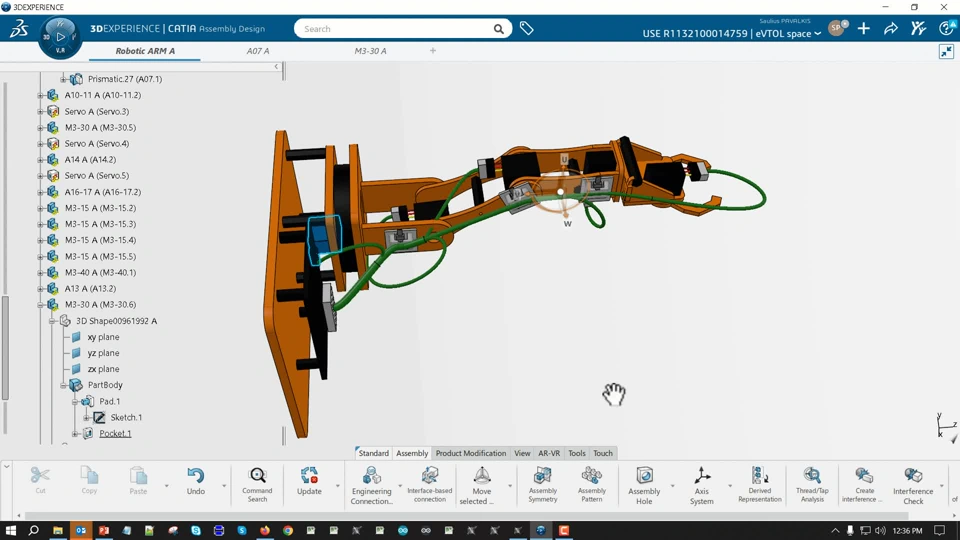Open dropdown arrow next to Paste
Image resolution: width=960 pixels, height=540 pixels.
point(167,486)
